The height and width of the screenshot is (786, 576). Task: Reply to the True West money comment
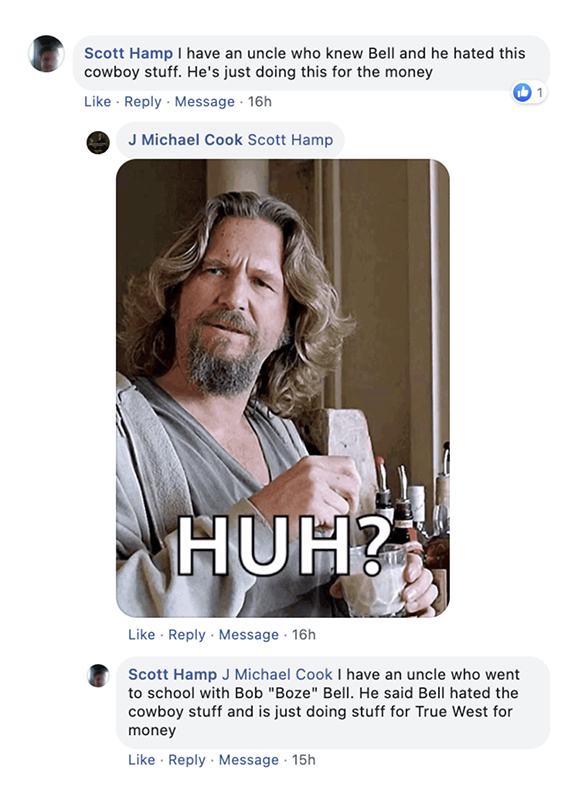(x=187, y=760)
